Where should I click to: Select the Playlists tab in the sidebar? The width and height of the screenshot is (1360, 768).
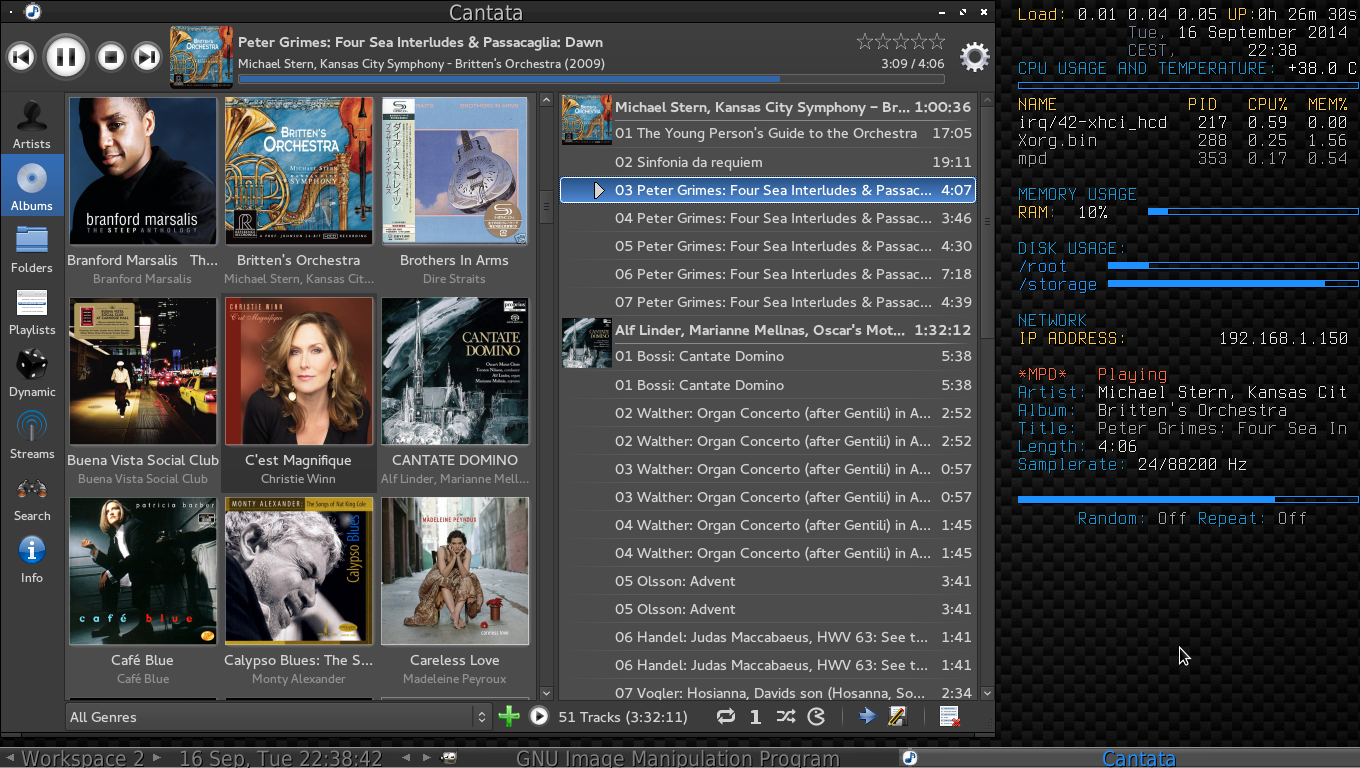click(x=32, y=310)
